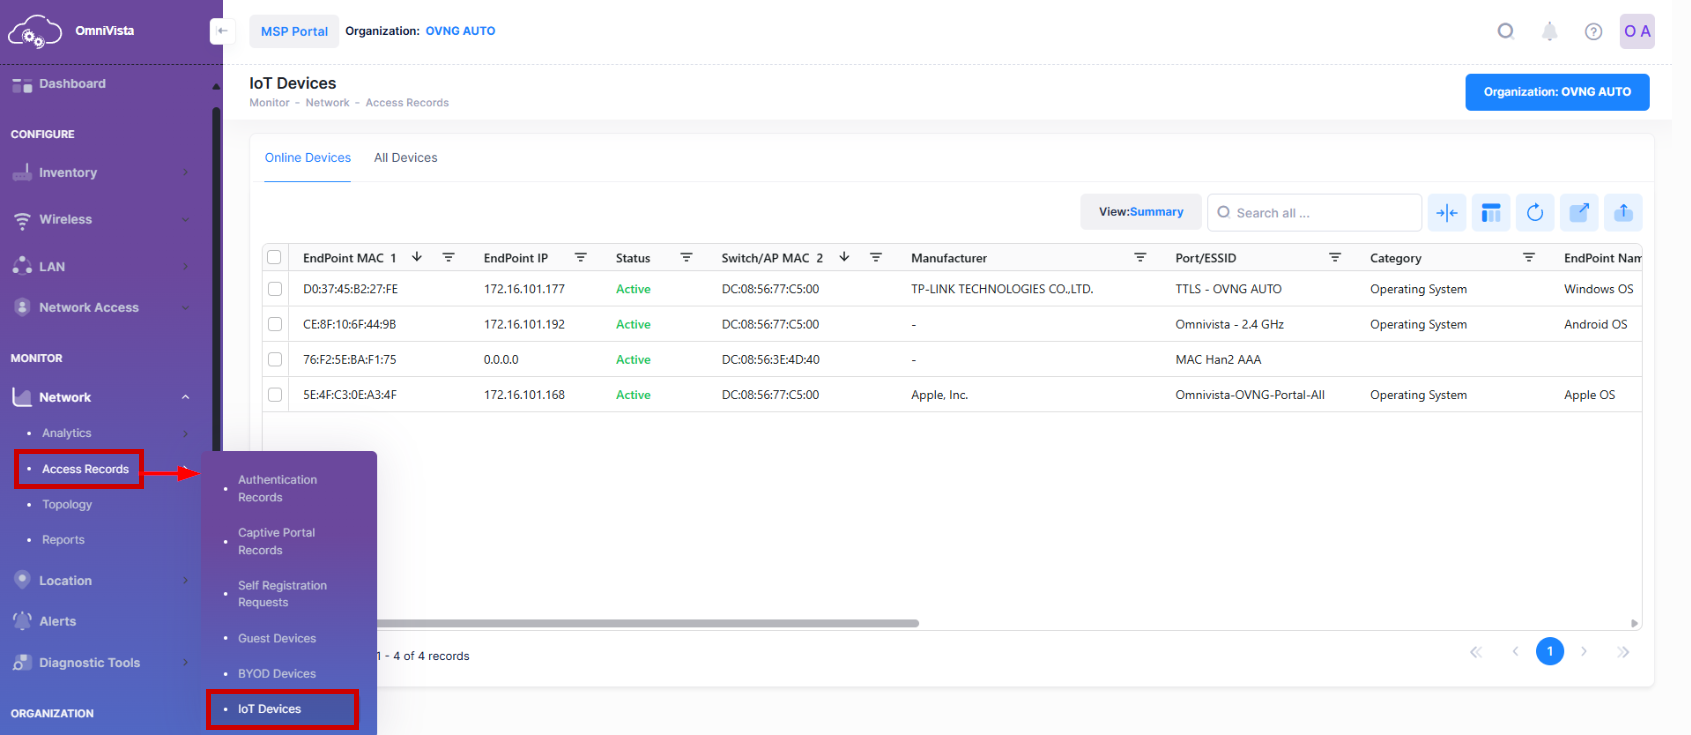Viewport: 1691px width, 735px height.
Task: Open the View:Summary dropdown
Action: click(x=1140, y=212)
